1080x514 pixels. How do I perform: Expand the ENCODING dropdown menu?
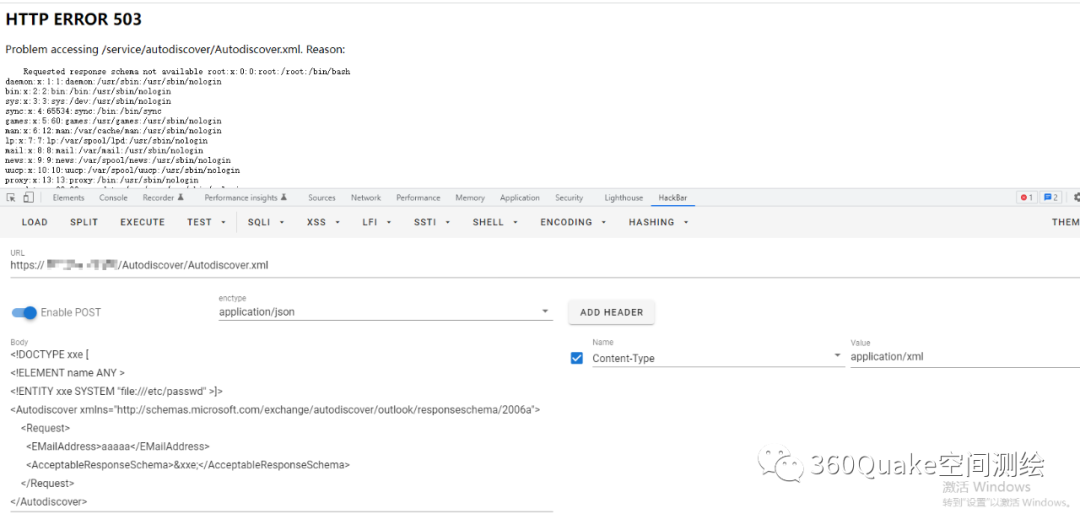[573, 222]
